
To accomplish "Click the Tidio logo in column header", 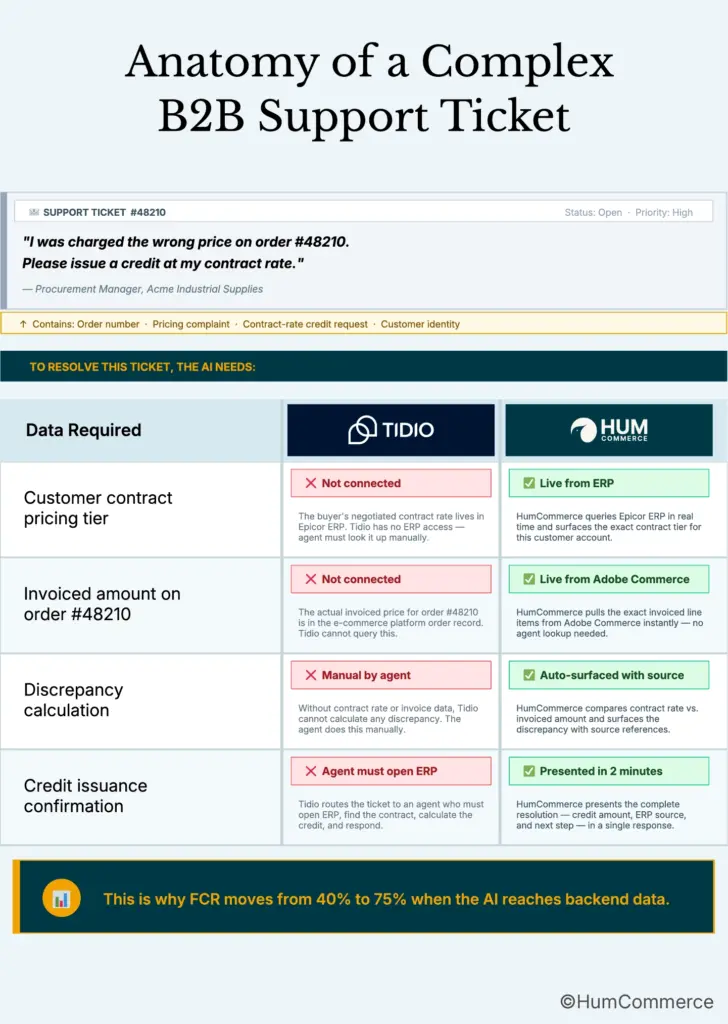I will pyautogui.click(x=390, y=430).
